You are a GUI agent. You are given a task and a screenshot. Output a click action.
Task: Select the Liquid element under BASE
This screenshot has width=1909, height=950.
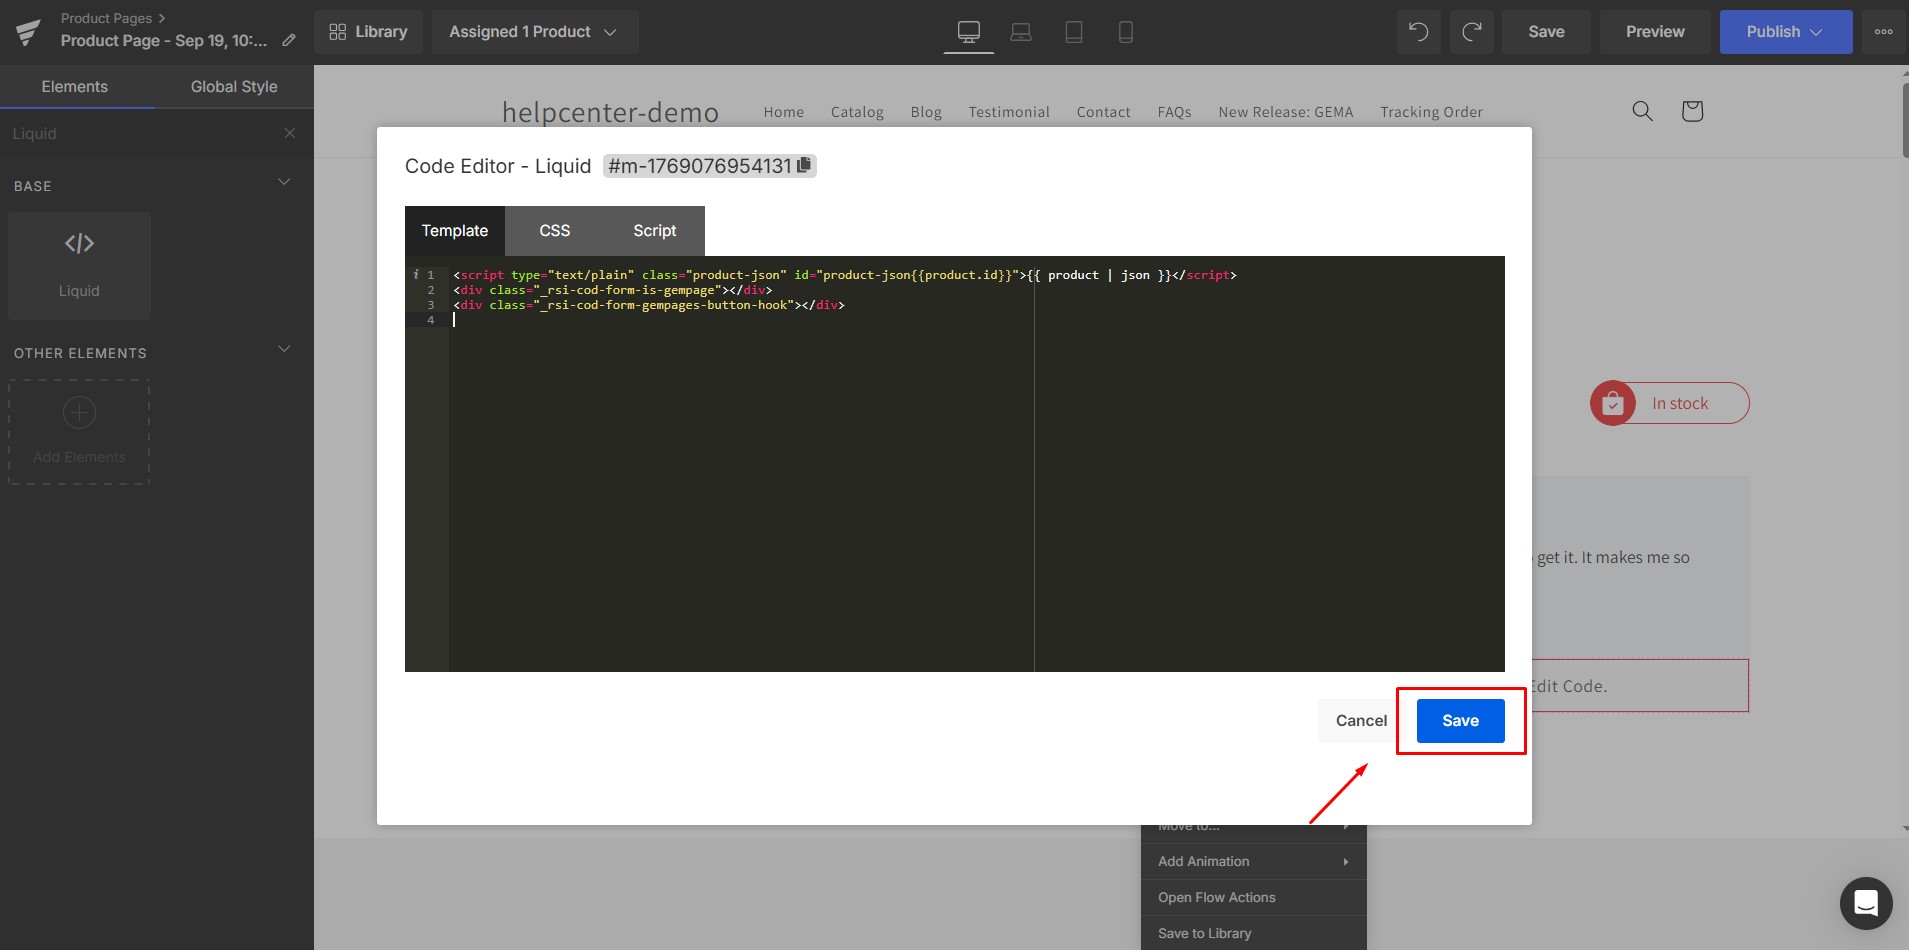point(79,265)
